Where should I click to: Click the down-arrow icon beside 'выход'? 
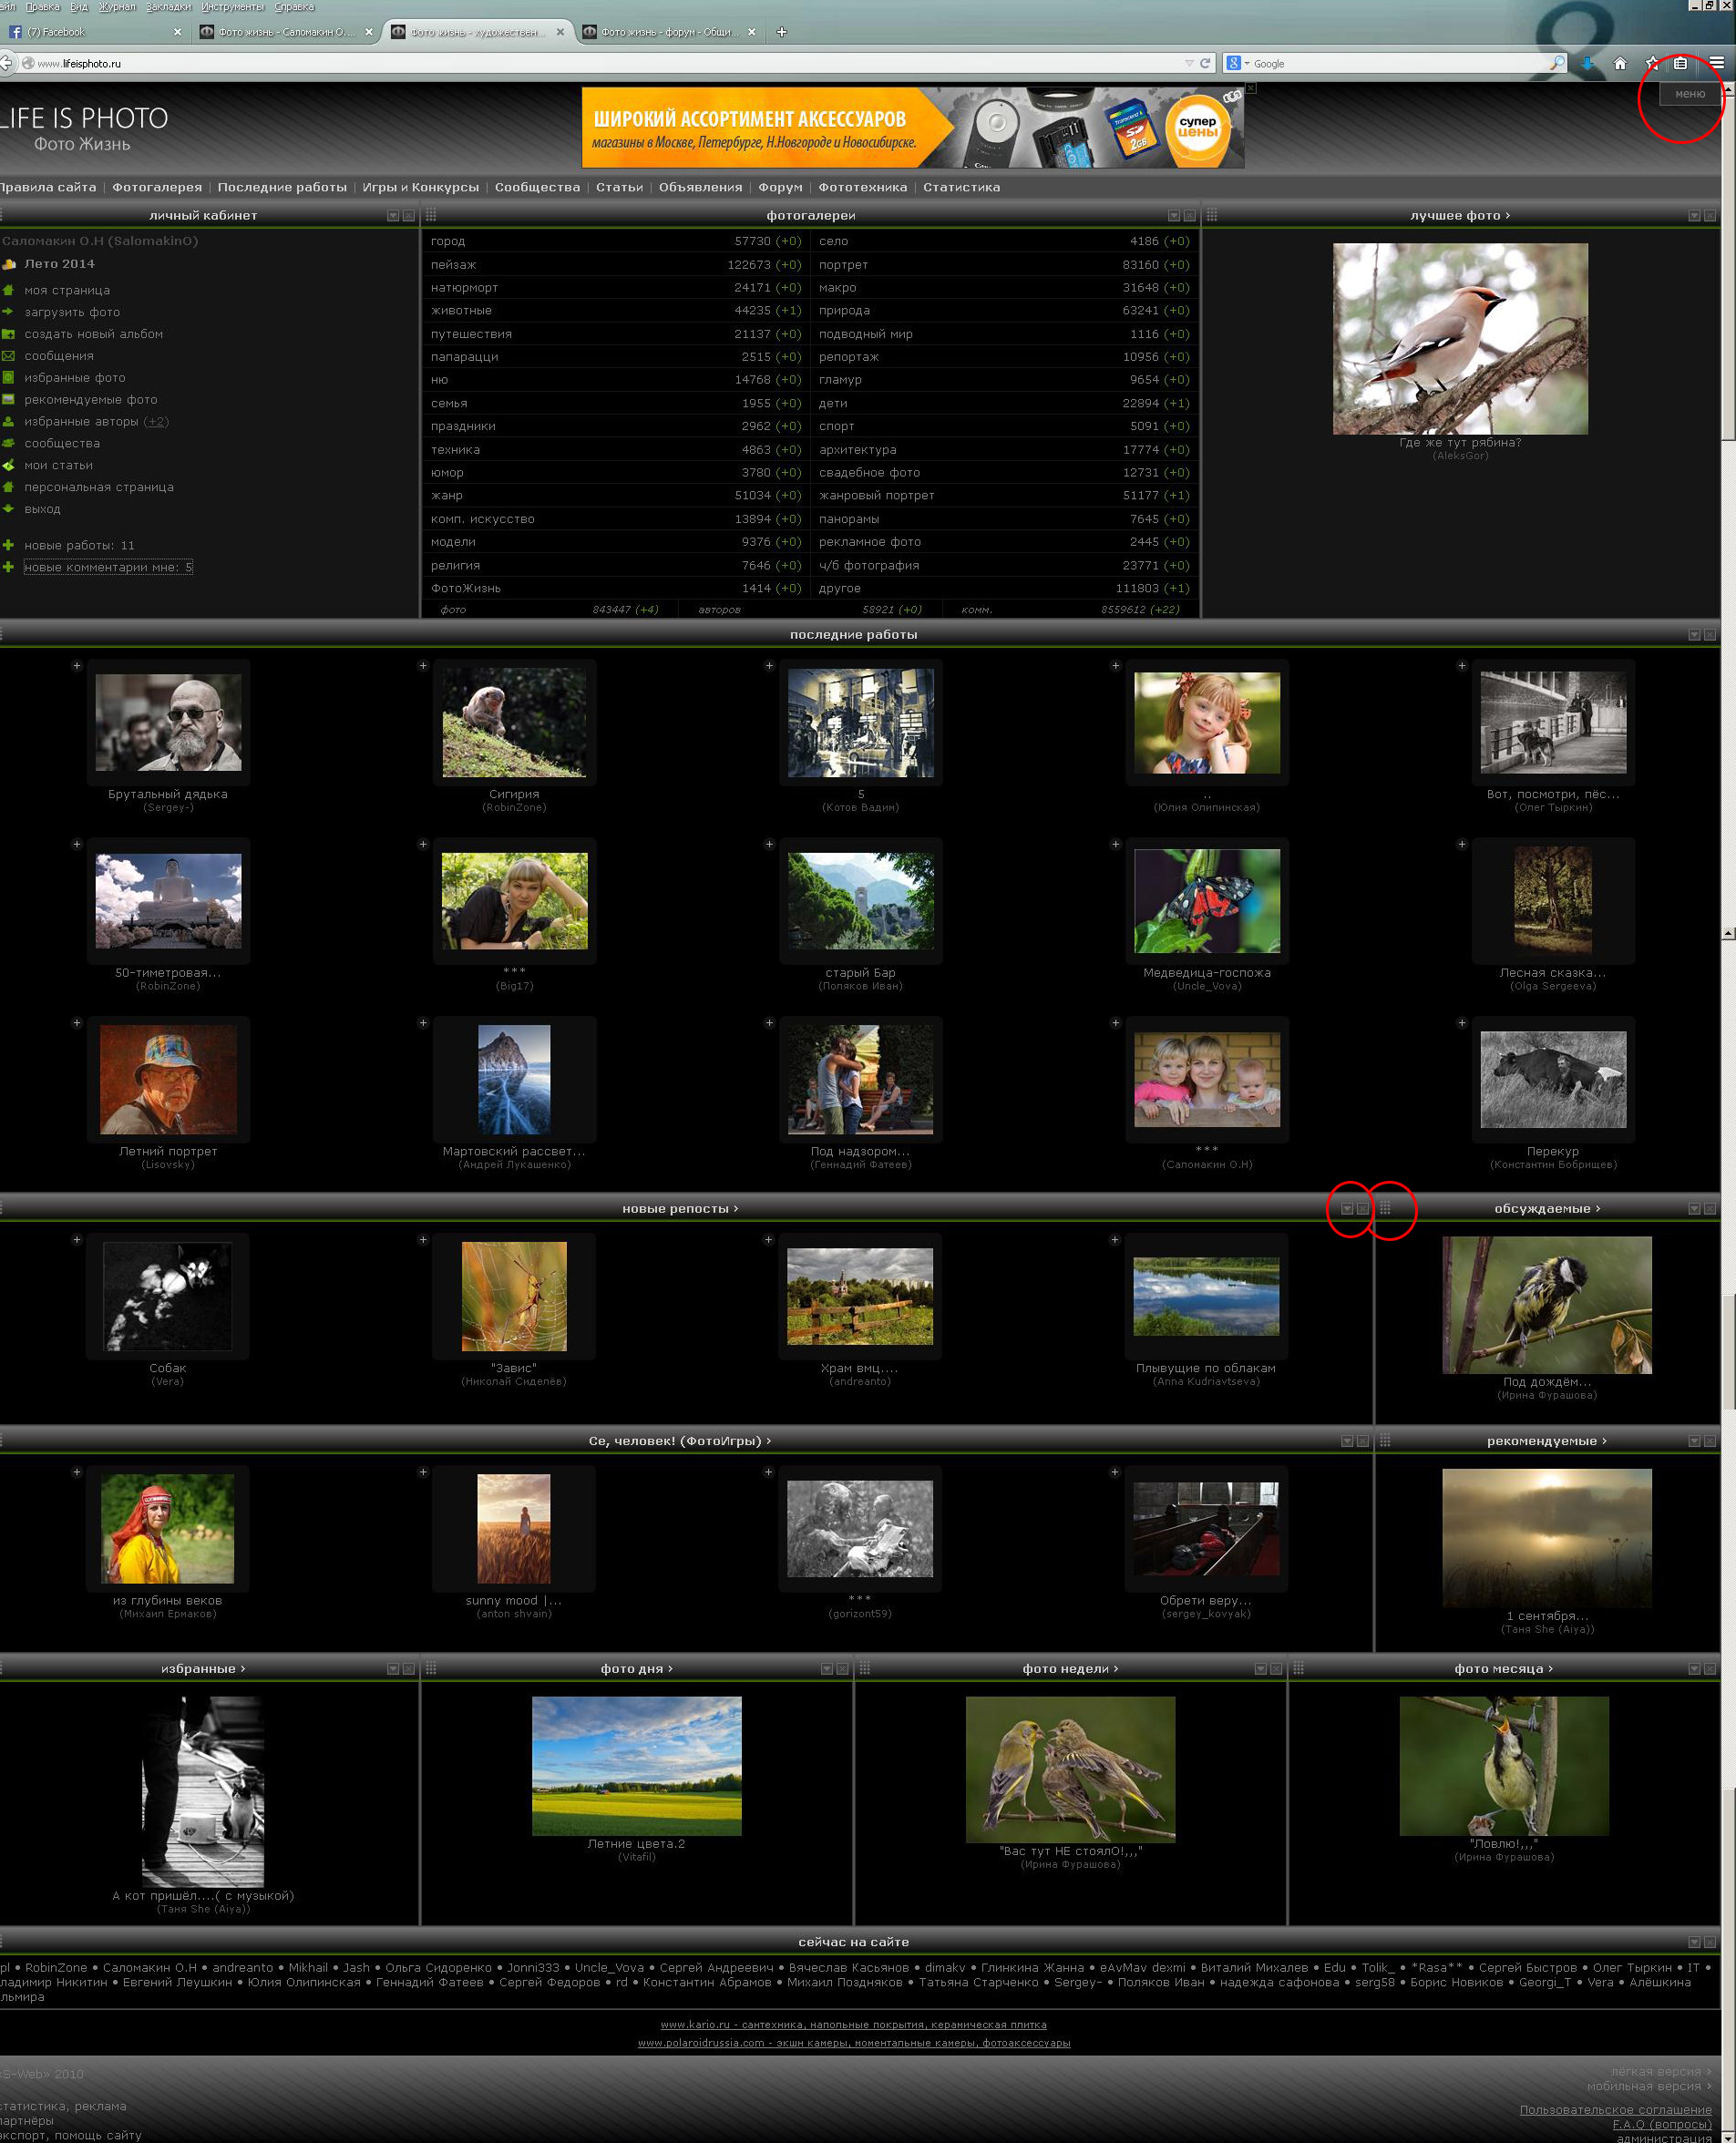pyautogui.click(x=8, y=509)
